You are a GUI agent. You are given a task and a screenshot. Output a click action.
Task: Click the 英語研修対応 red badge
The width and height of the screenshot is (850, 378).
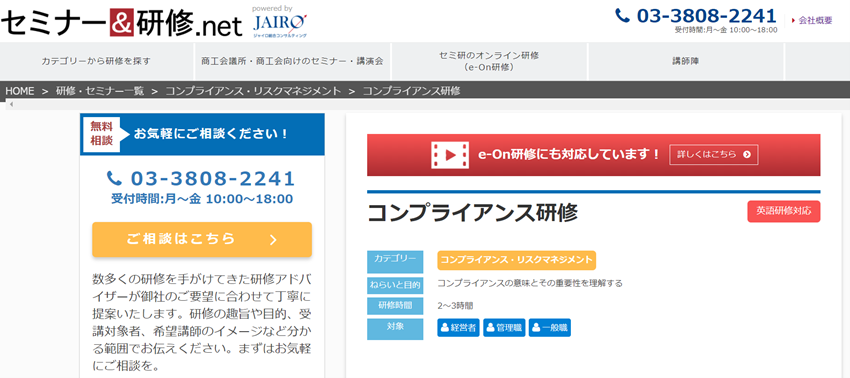(783, 212)
